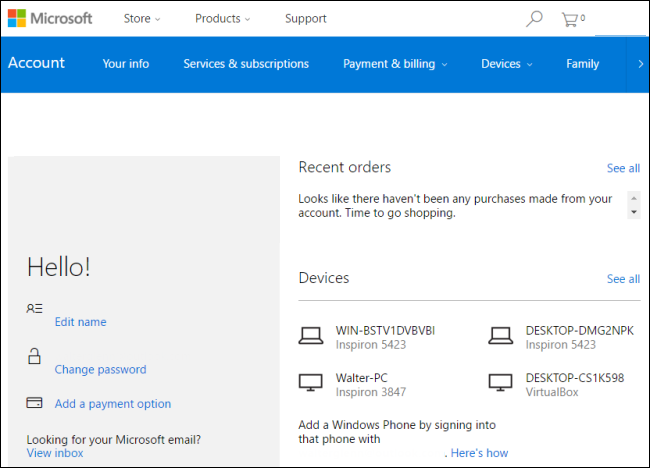650x468 pixels.
Task: Click See all next to Recent orders
Action: 623,168
